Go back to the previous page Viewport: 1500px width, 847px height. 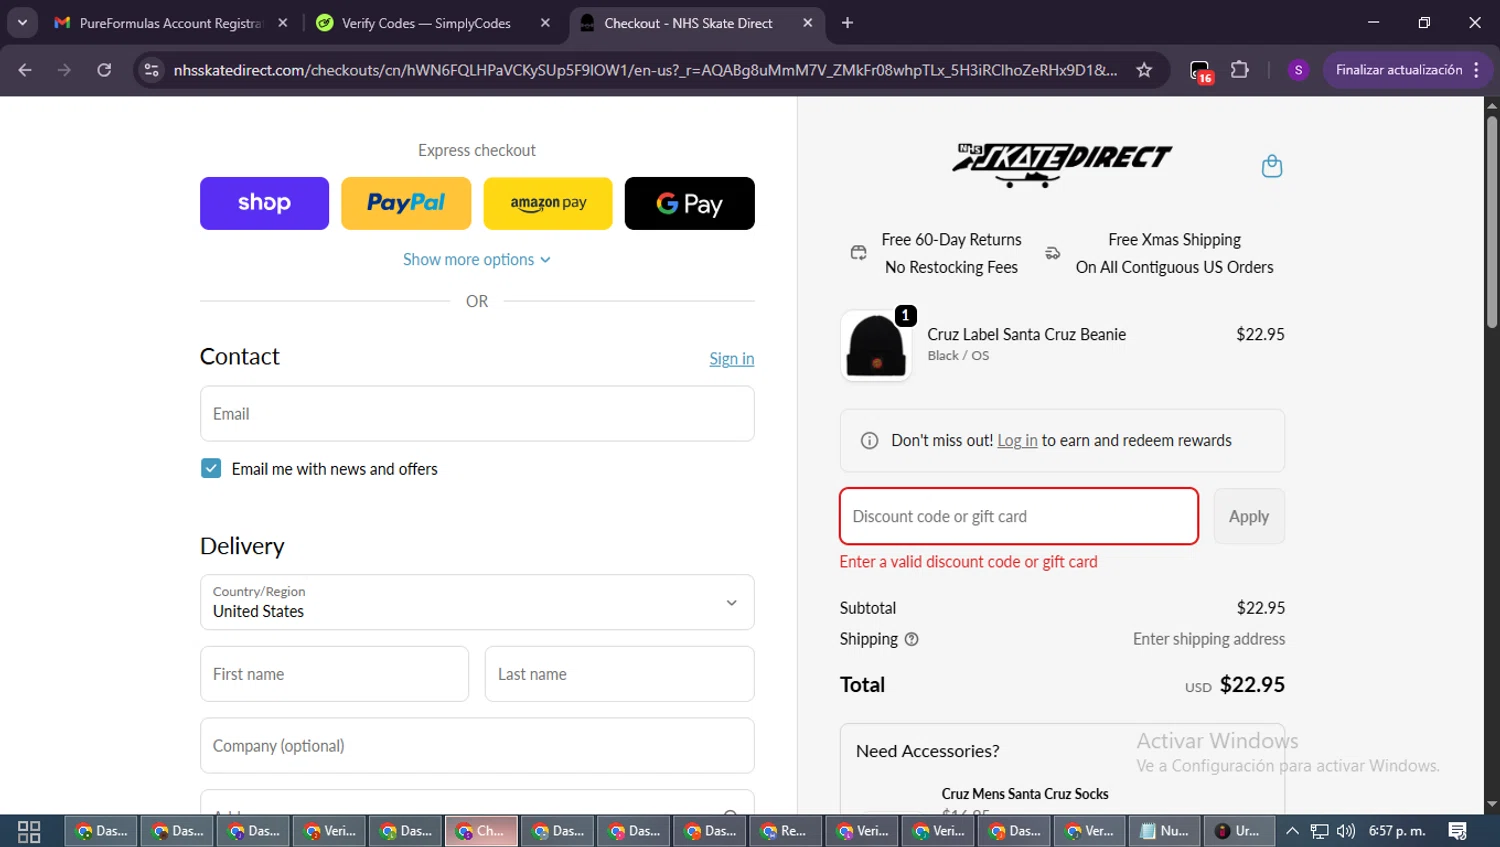[x=25, y=70]
